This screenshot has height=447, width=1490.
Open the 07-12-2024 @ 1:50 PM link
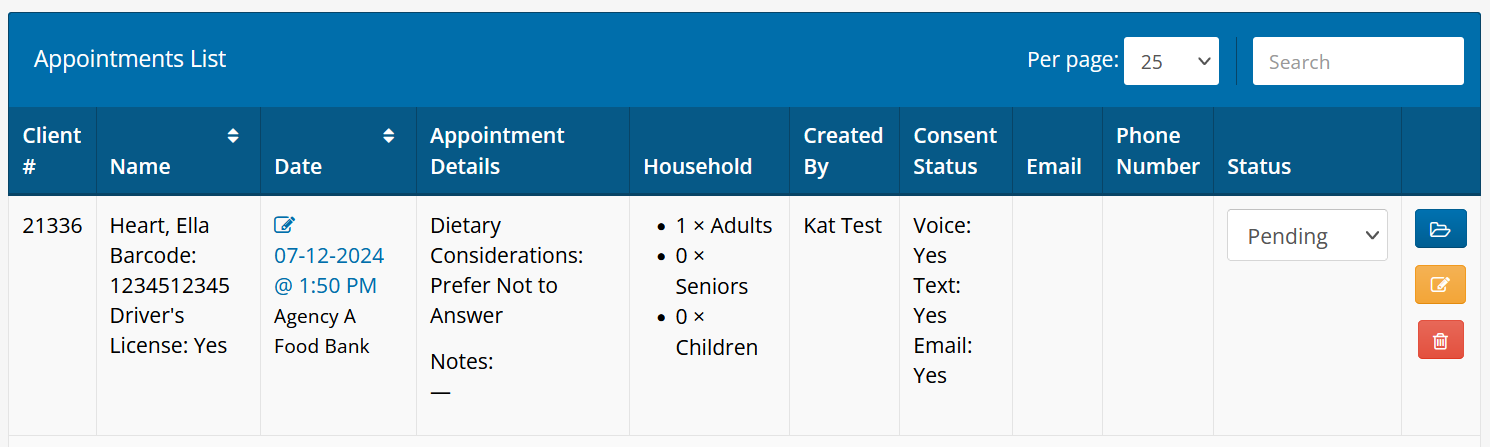coord(329,271)
